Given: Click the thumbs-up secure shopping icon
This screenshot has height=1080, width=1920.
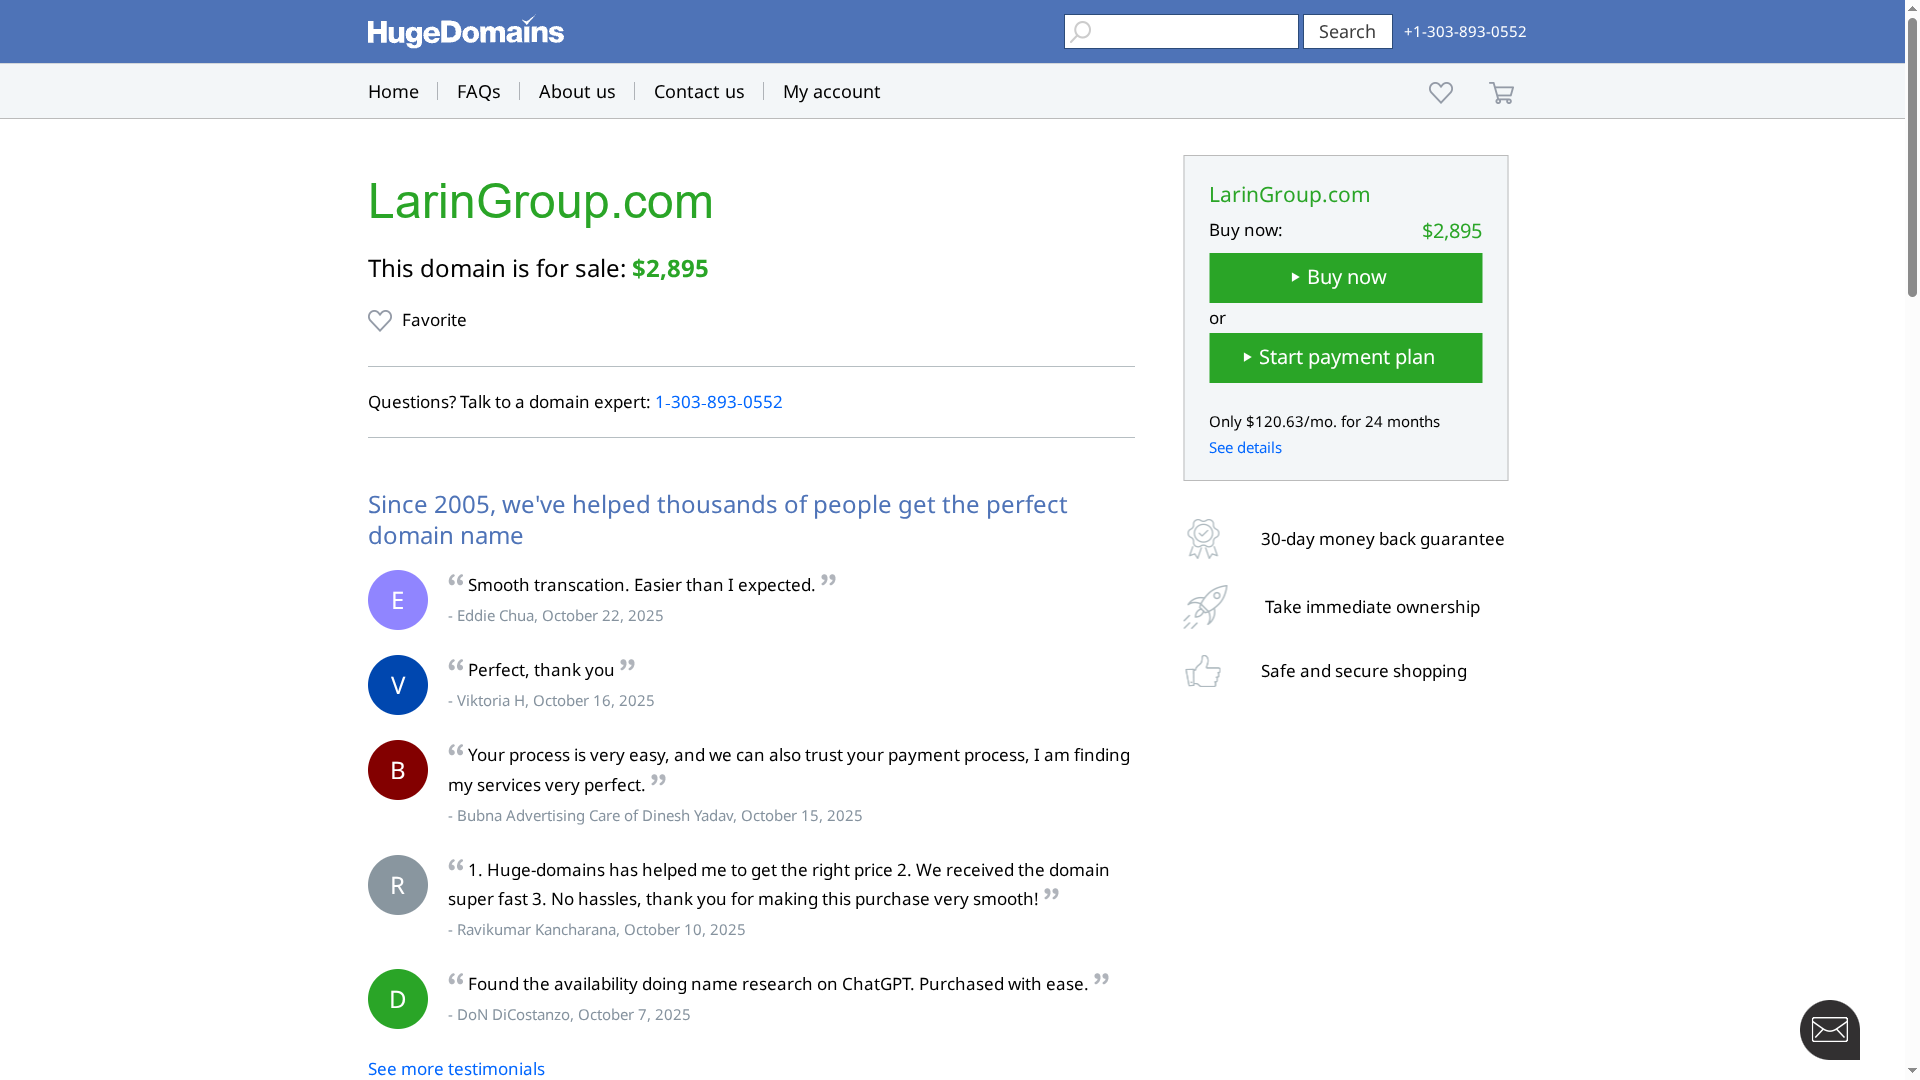Looking at the screenshot, I should point(1203,671).
